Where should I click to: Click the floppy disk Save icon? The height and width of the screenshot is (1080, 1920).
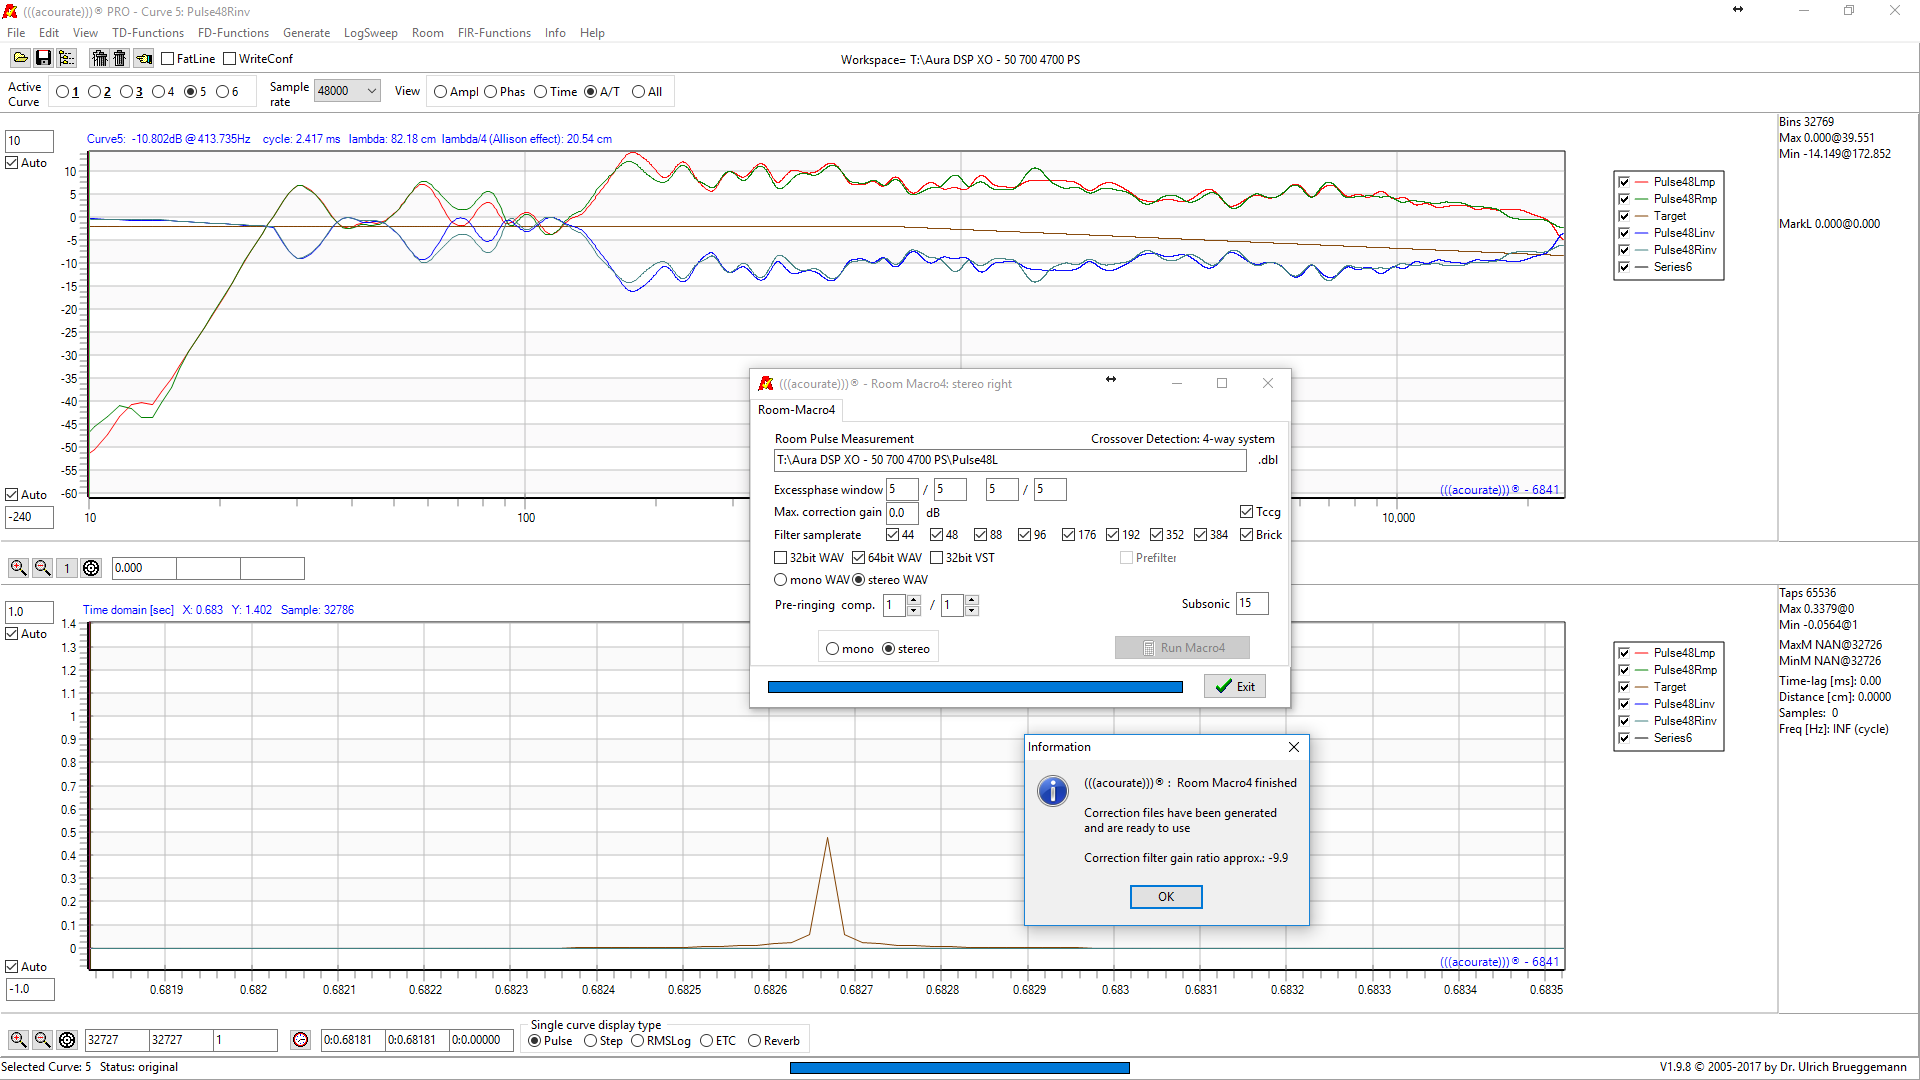43,59
